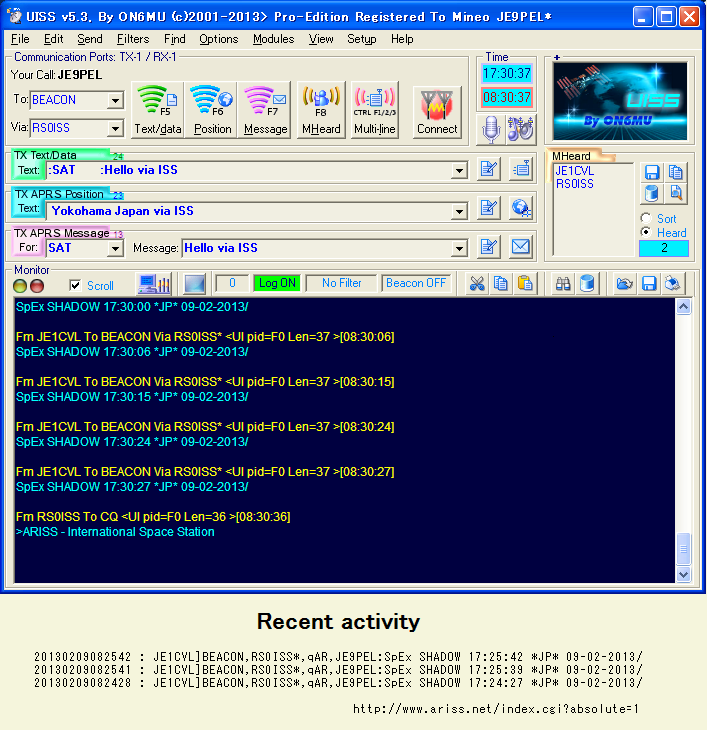Image resolution: width=707 pixels, height=730 pixels.
Task: Click the red indicator light in Monitor
Action: [x=37, y=286]
